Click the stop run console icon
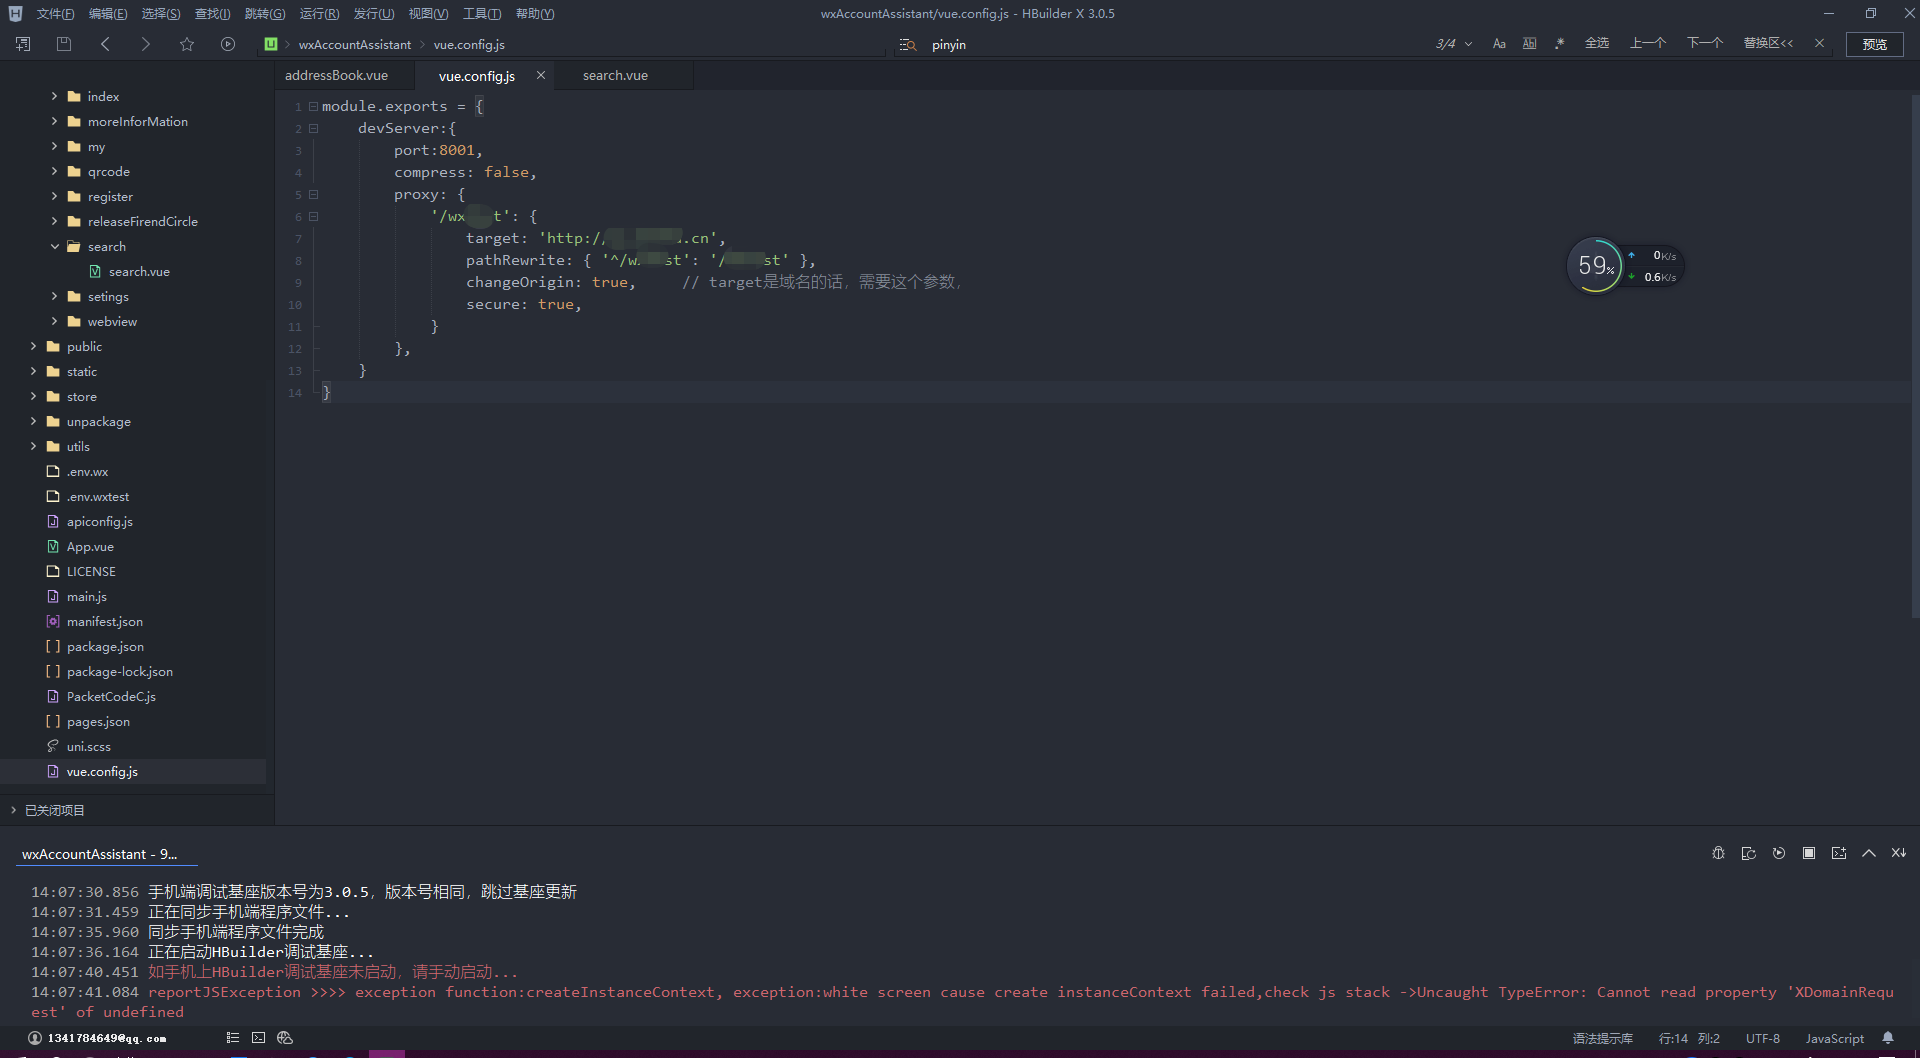Image resolution: width=1920 pixels, height=1058 pixels. coord(1808,853)
